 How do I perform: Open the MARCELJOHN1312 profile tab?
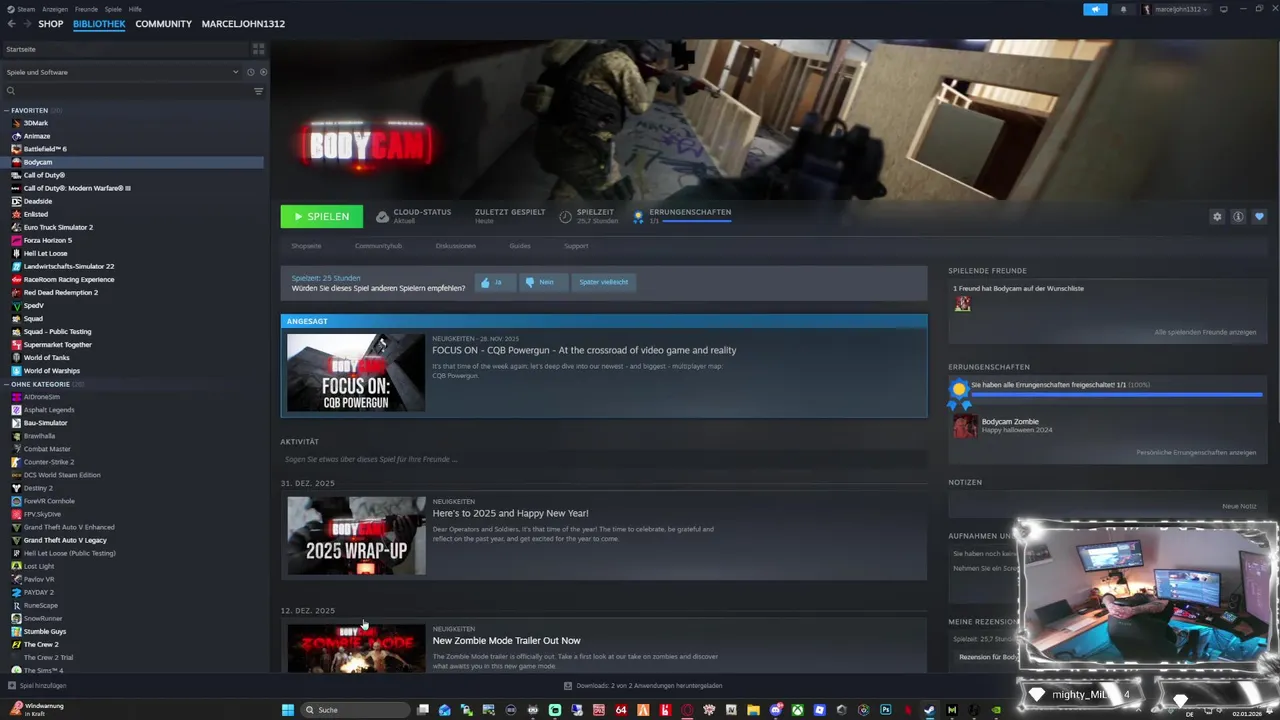point(243,24)
